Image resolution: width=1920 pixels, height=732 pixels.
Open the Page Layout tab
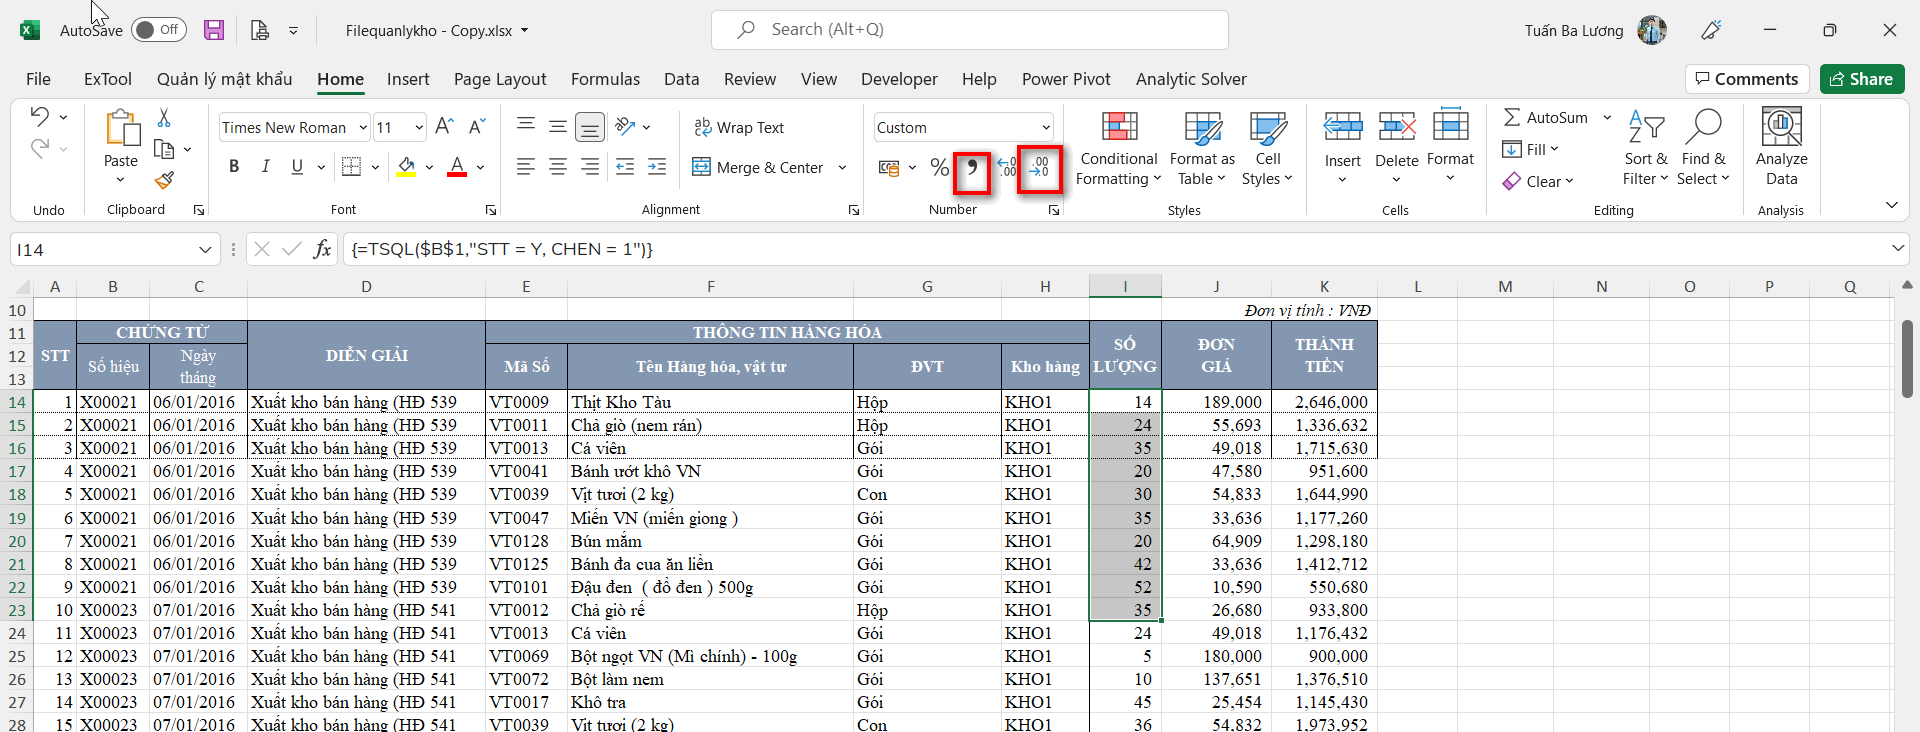click(x=500, y=79)
